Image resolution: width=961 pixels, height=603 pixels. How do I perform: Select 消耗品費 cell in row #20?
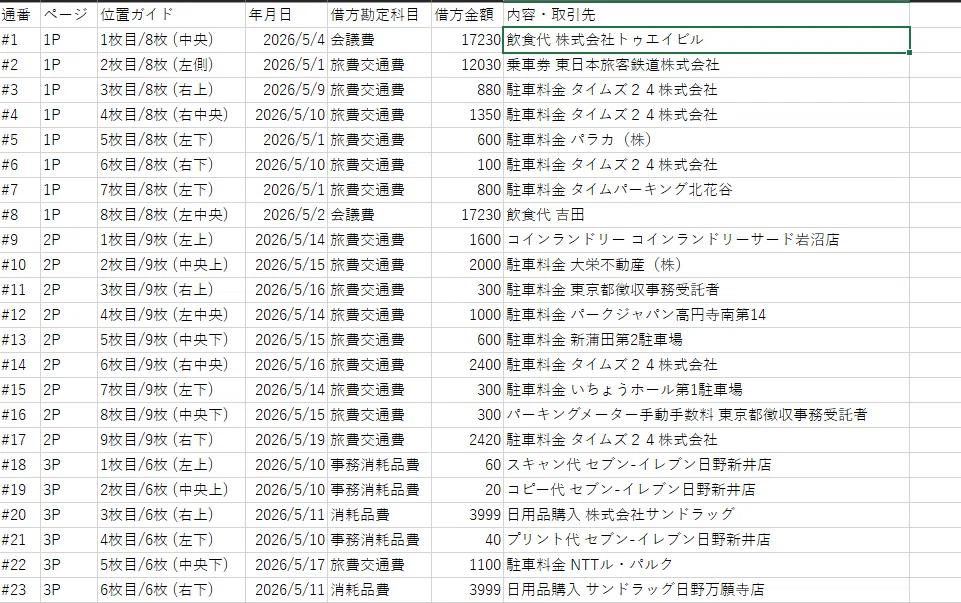(x=379, y=515)
